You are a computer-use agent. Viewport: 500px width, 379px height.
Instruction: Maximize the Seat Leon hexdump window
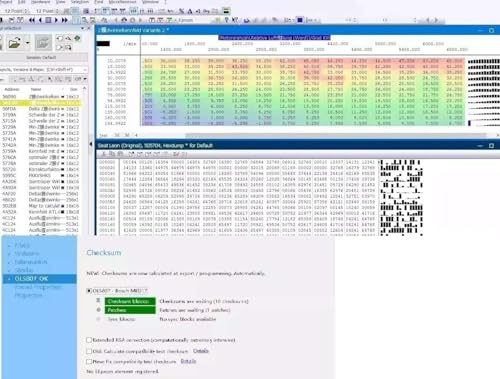(x=491, y=146)
